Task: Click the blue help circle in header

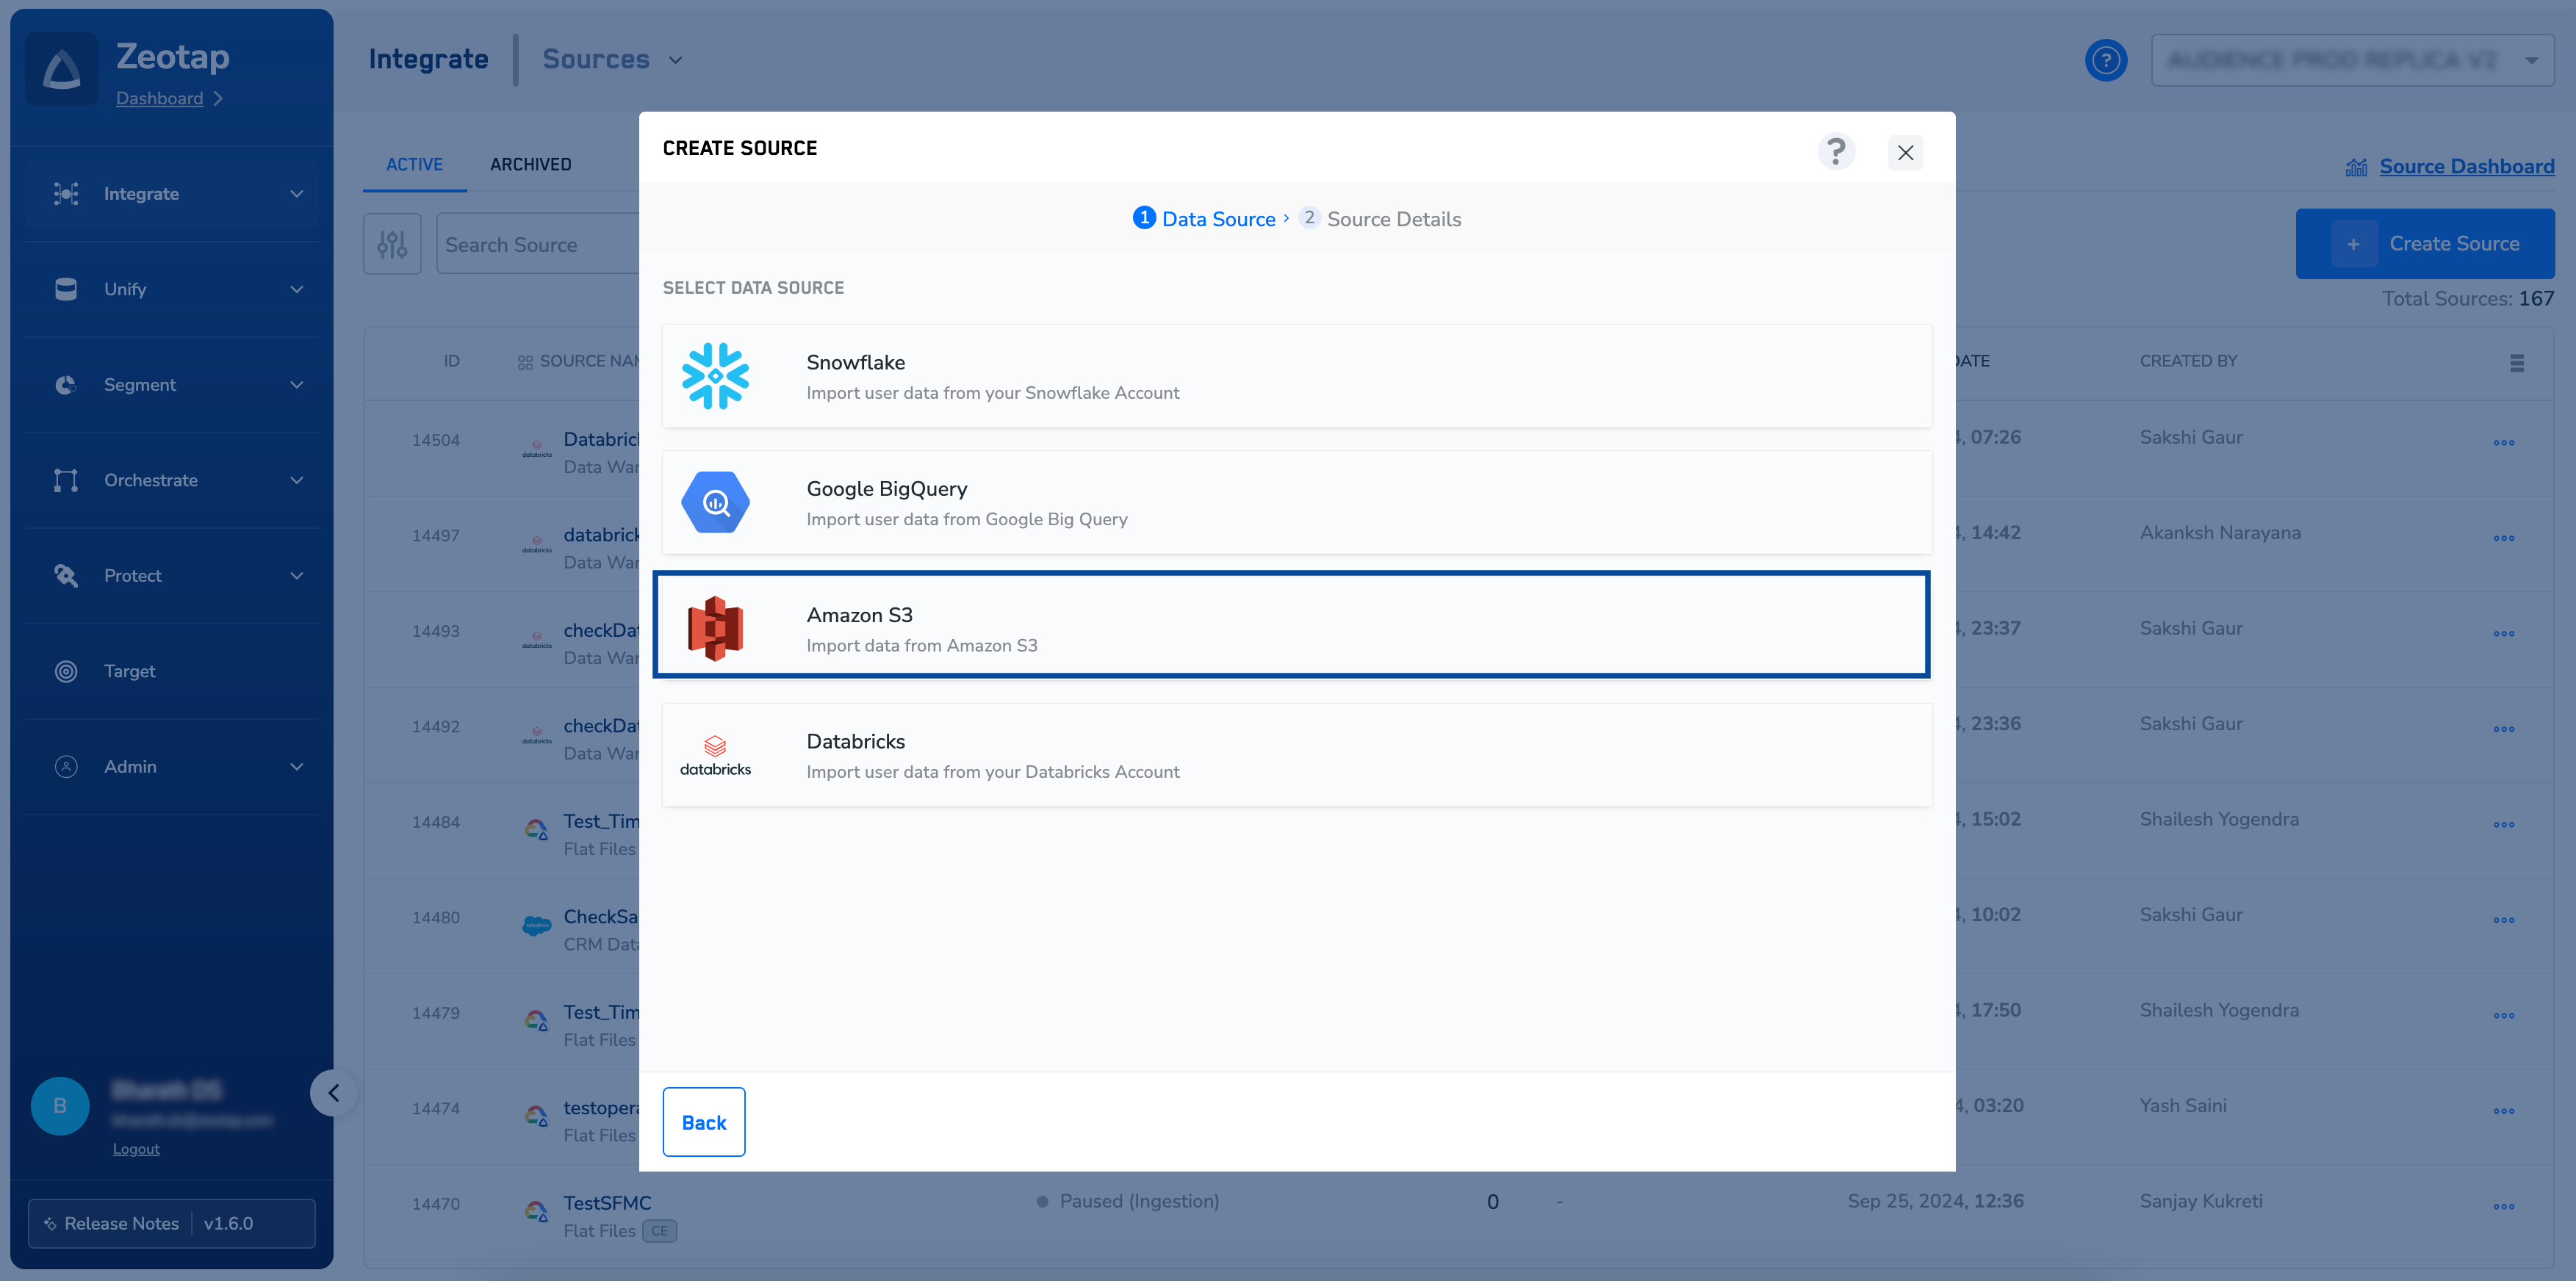Action: (x=2106, y=60)
